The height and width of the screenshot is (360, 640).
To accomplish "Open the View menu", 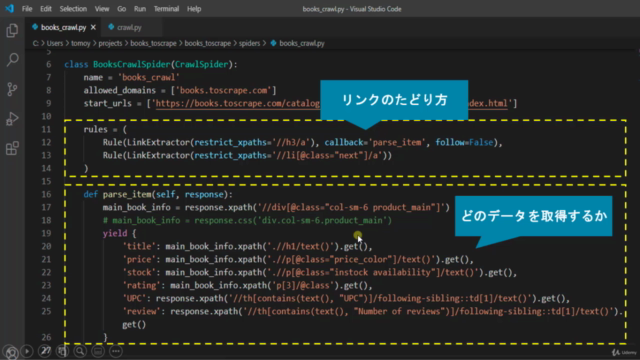I will [x=102, y=9].
